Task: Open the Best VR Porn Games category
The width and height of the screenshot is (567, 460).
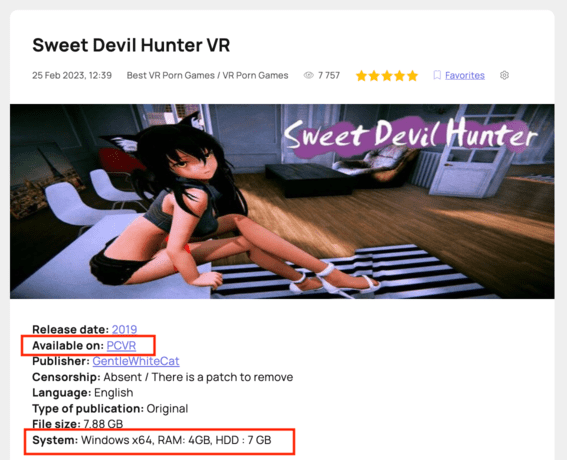Action: pyautogui.click(x=170, y=75)
